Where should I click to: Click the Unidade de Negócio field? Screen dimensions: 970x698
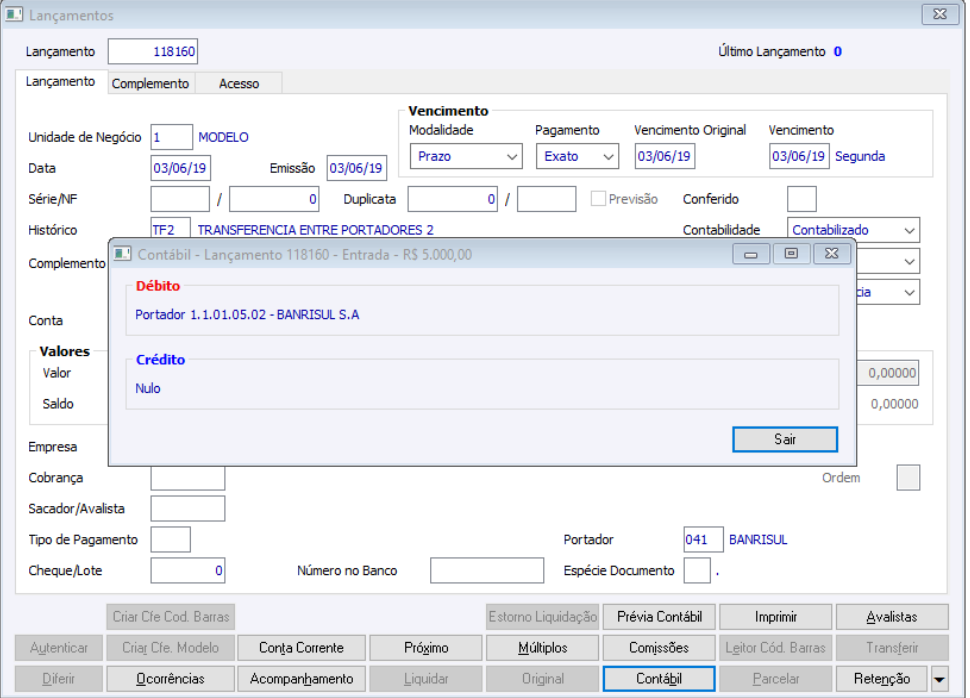click(x=171, y=137)
